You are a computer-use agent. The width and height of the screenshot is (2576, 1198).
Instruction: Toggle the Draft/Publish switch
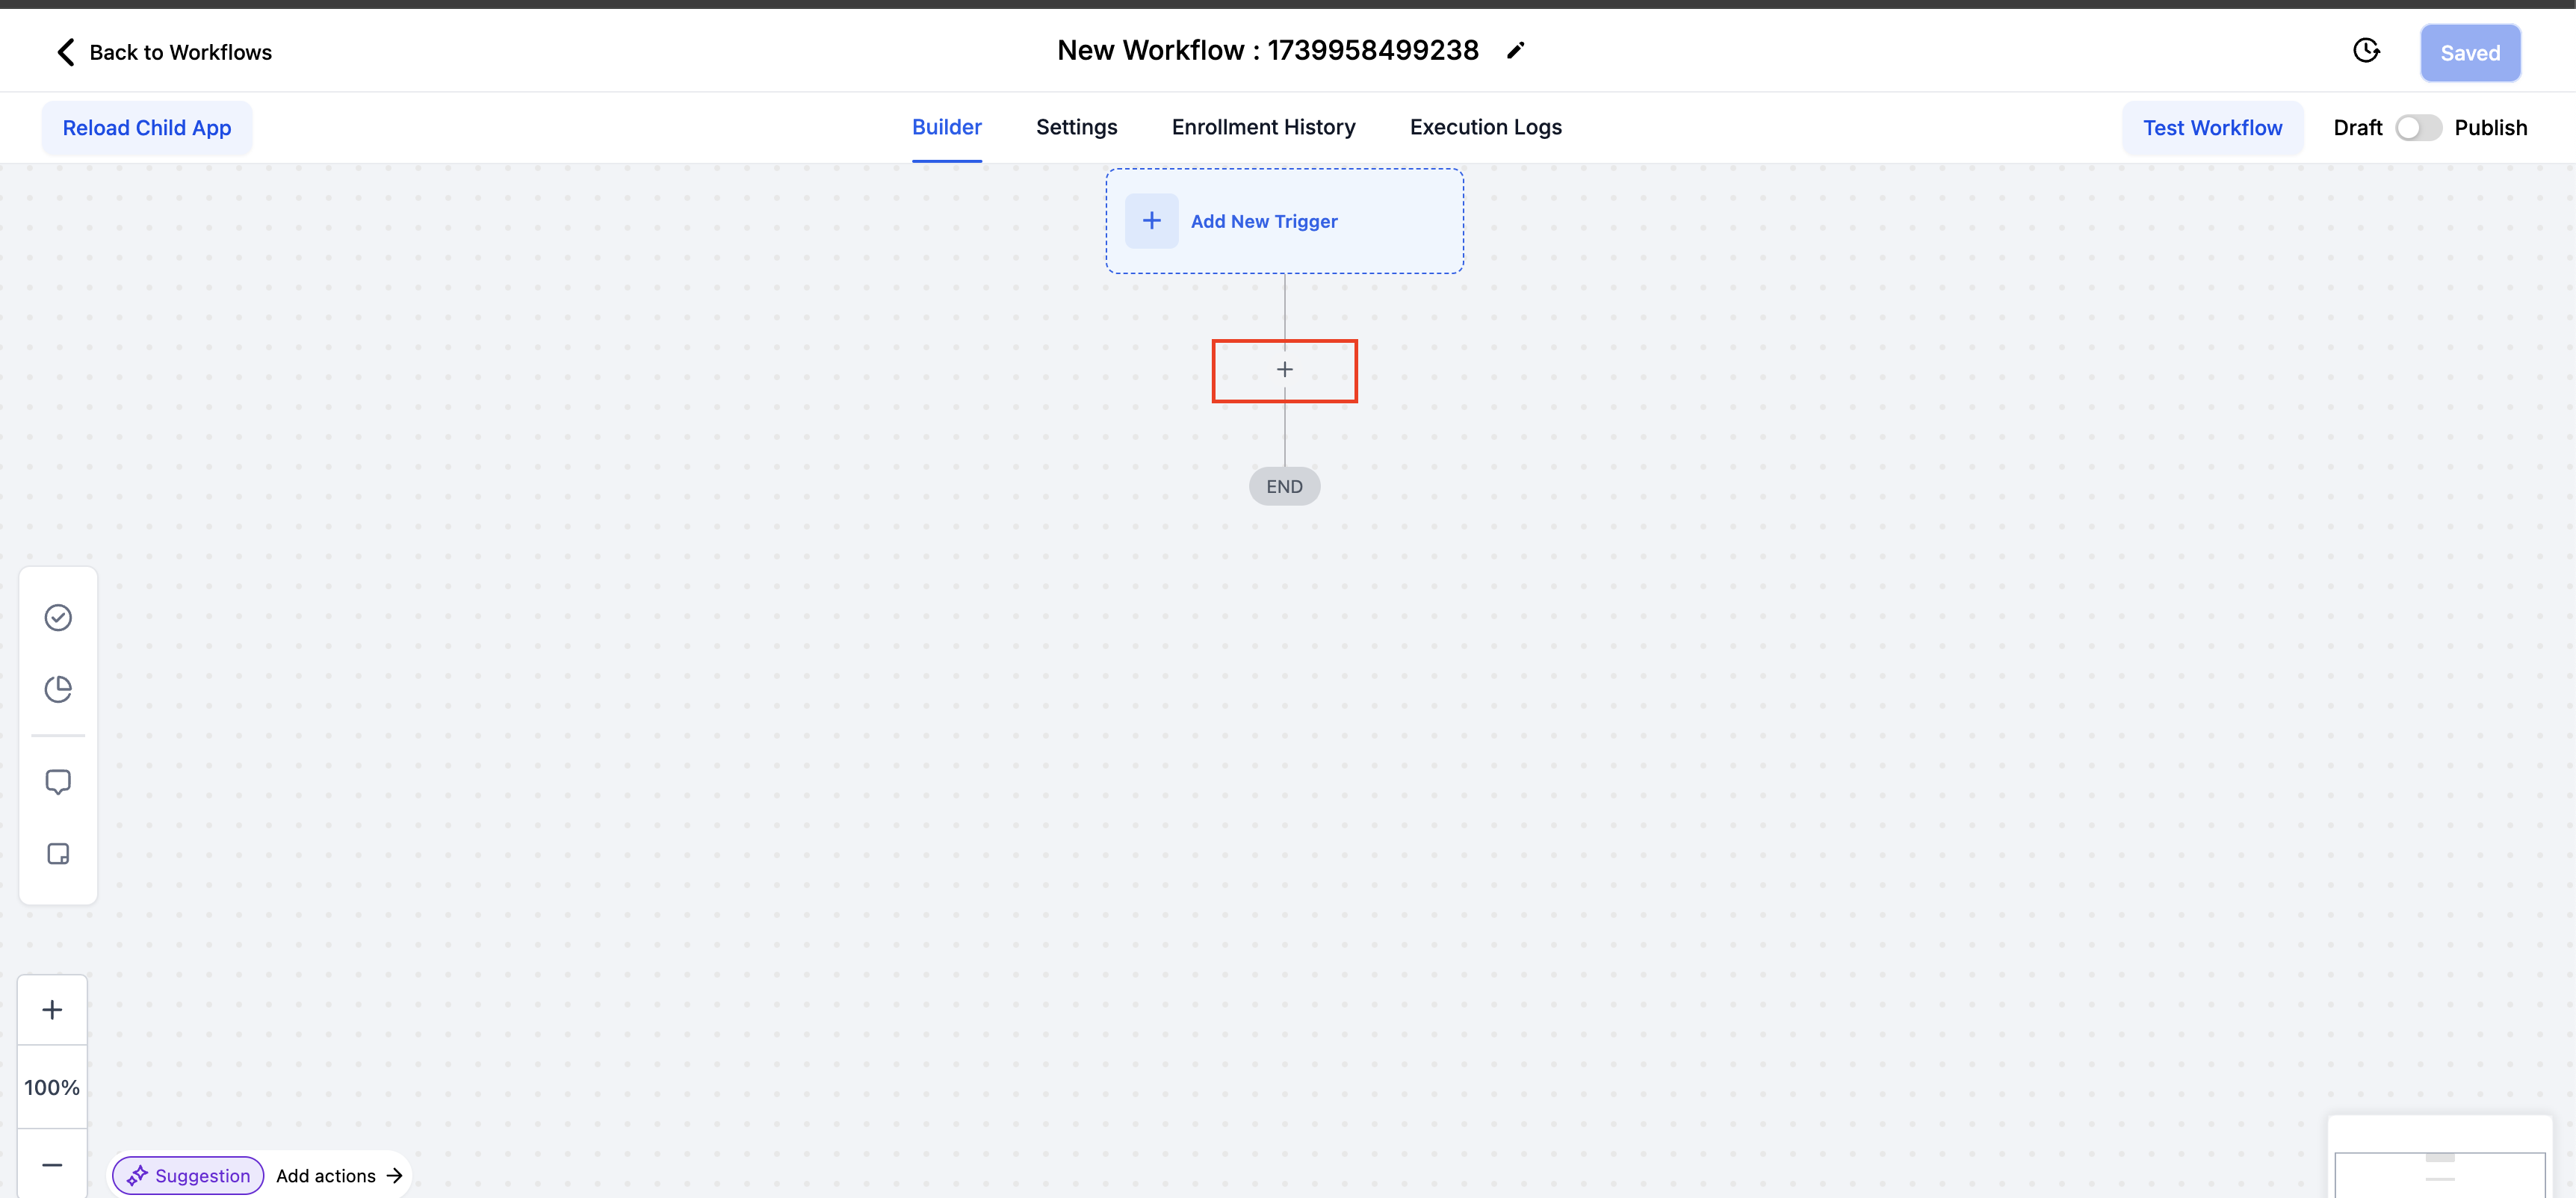tap(2418, 128)
